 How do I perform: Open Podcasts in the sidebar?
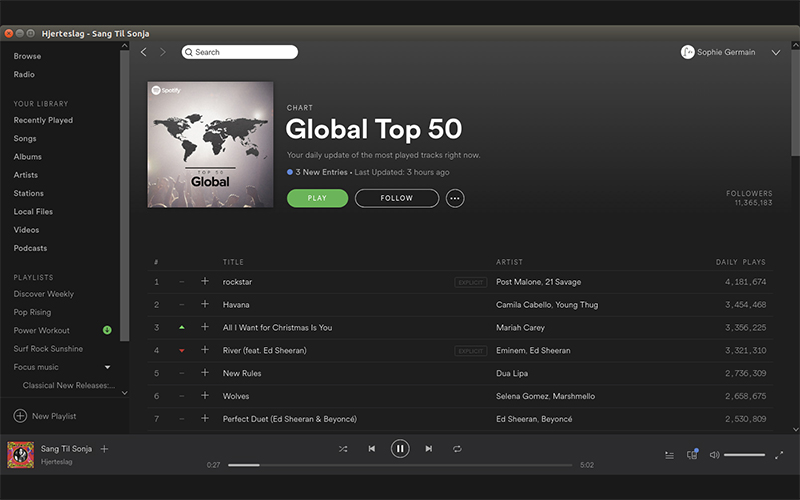tap(30, 248)
